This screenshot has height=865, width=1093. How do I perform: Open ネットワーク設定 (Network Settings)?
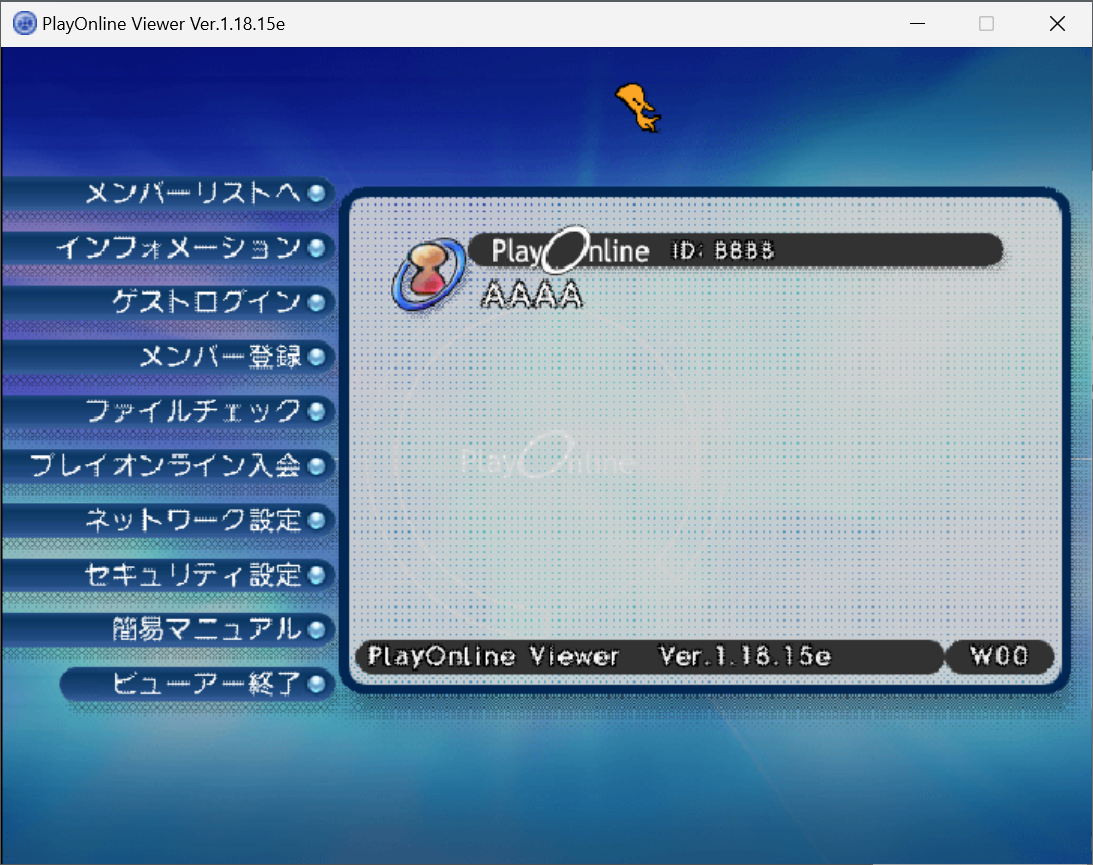tap(193, 520)
